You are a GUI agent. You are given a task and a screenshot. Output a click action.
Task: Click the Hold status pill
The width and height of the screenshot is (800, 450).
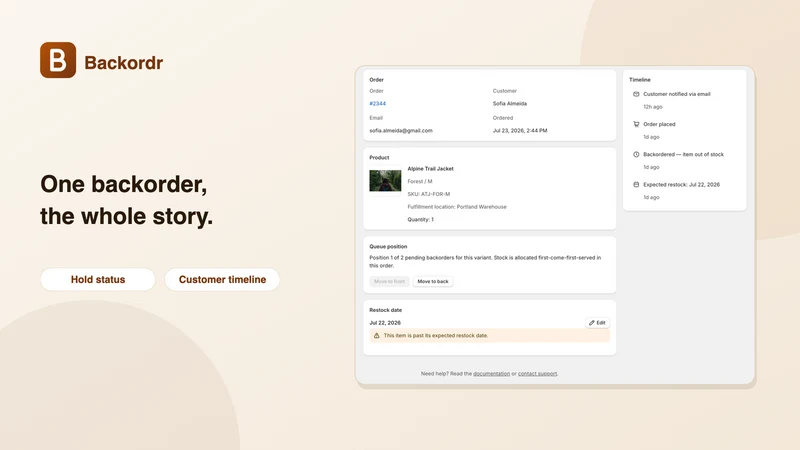[98, 280]
